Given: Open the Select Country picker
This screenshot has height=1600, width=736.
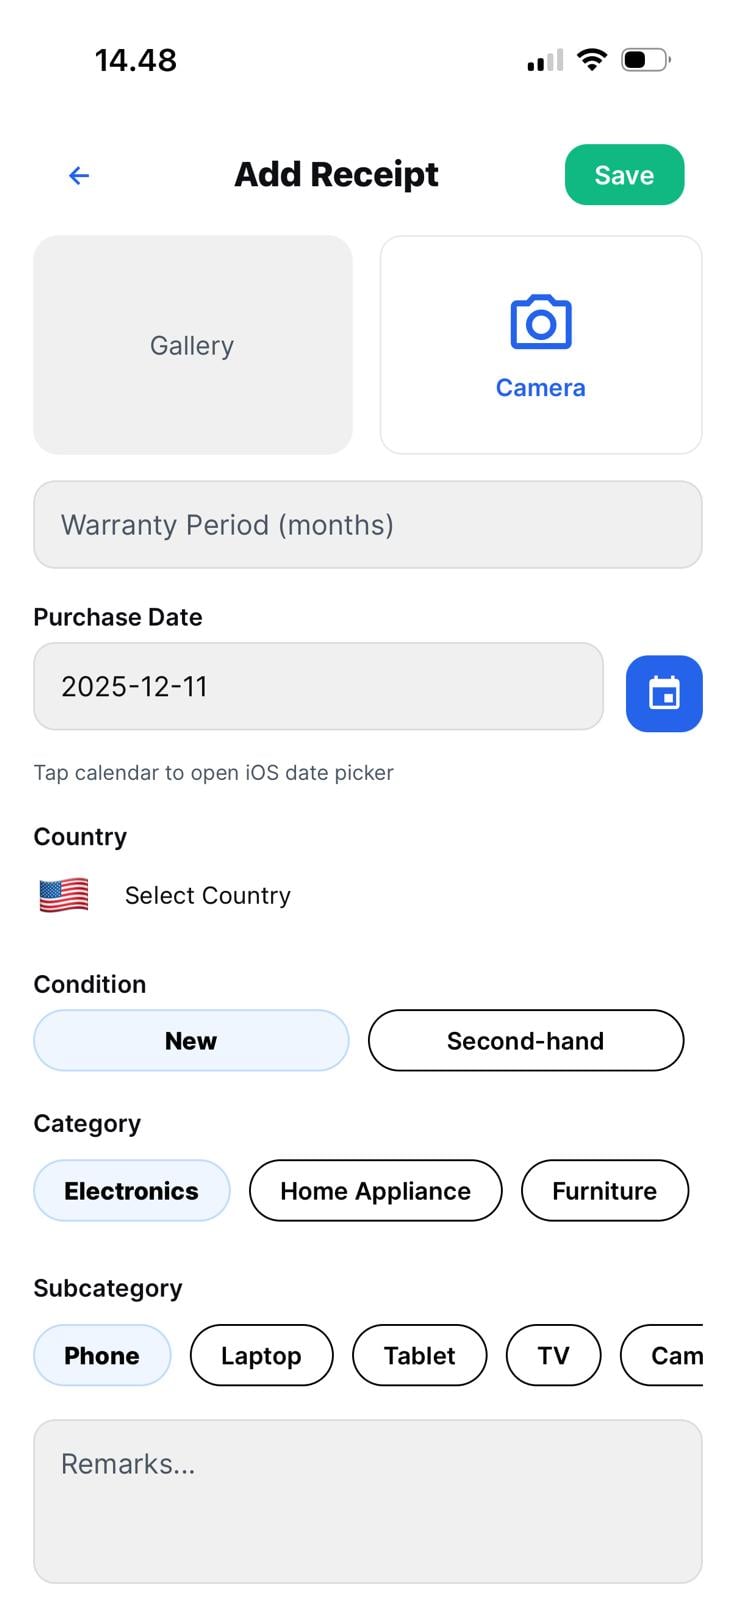Looking at the screenshot, I should pos(208,895).
